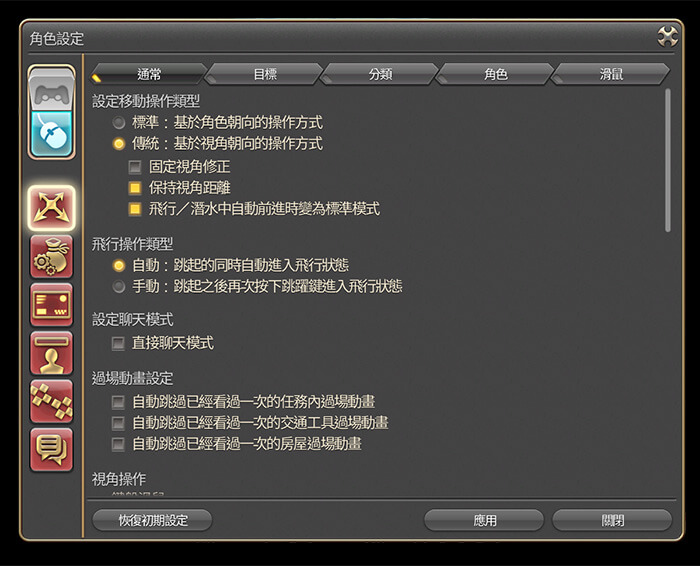Viewport: 700px width, 566px height.
Task: Select 手動 flight control radio option
Action: pyautogui.click(x=119, y=287)
